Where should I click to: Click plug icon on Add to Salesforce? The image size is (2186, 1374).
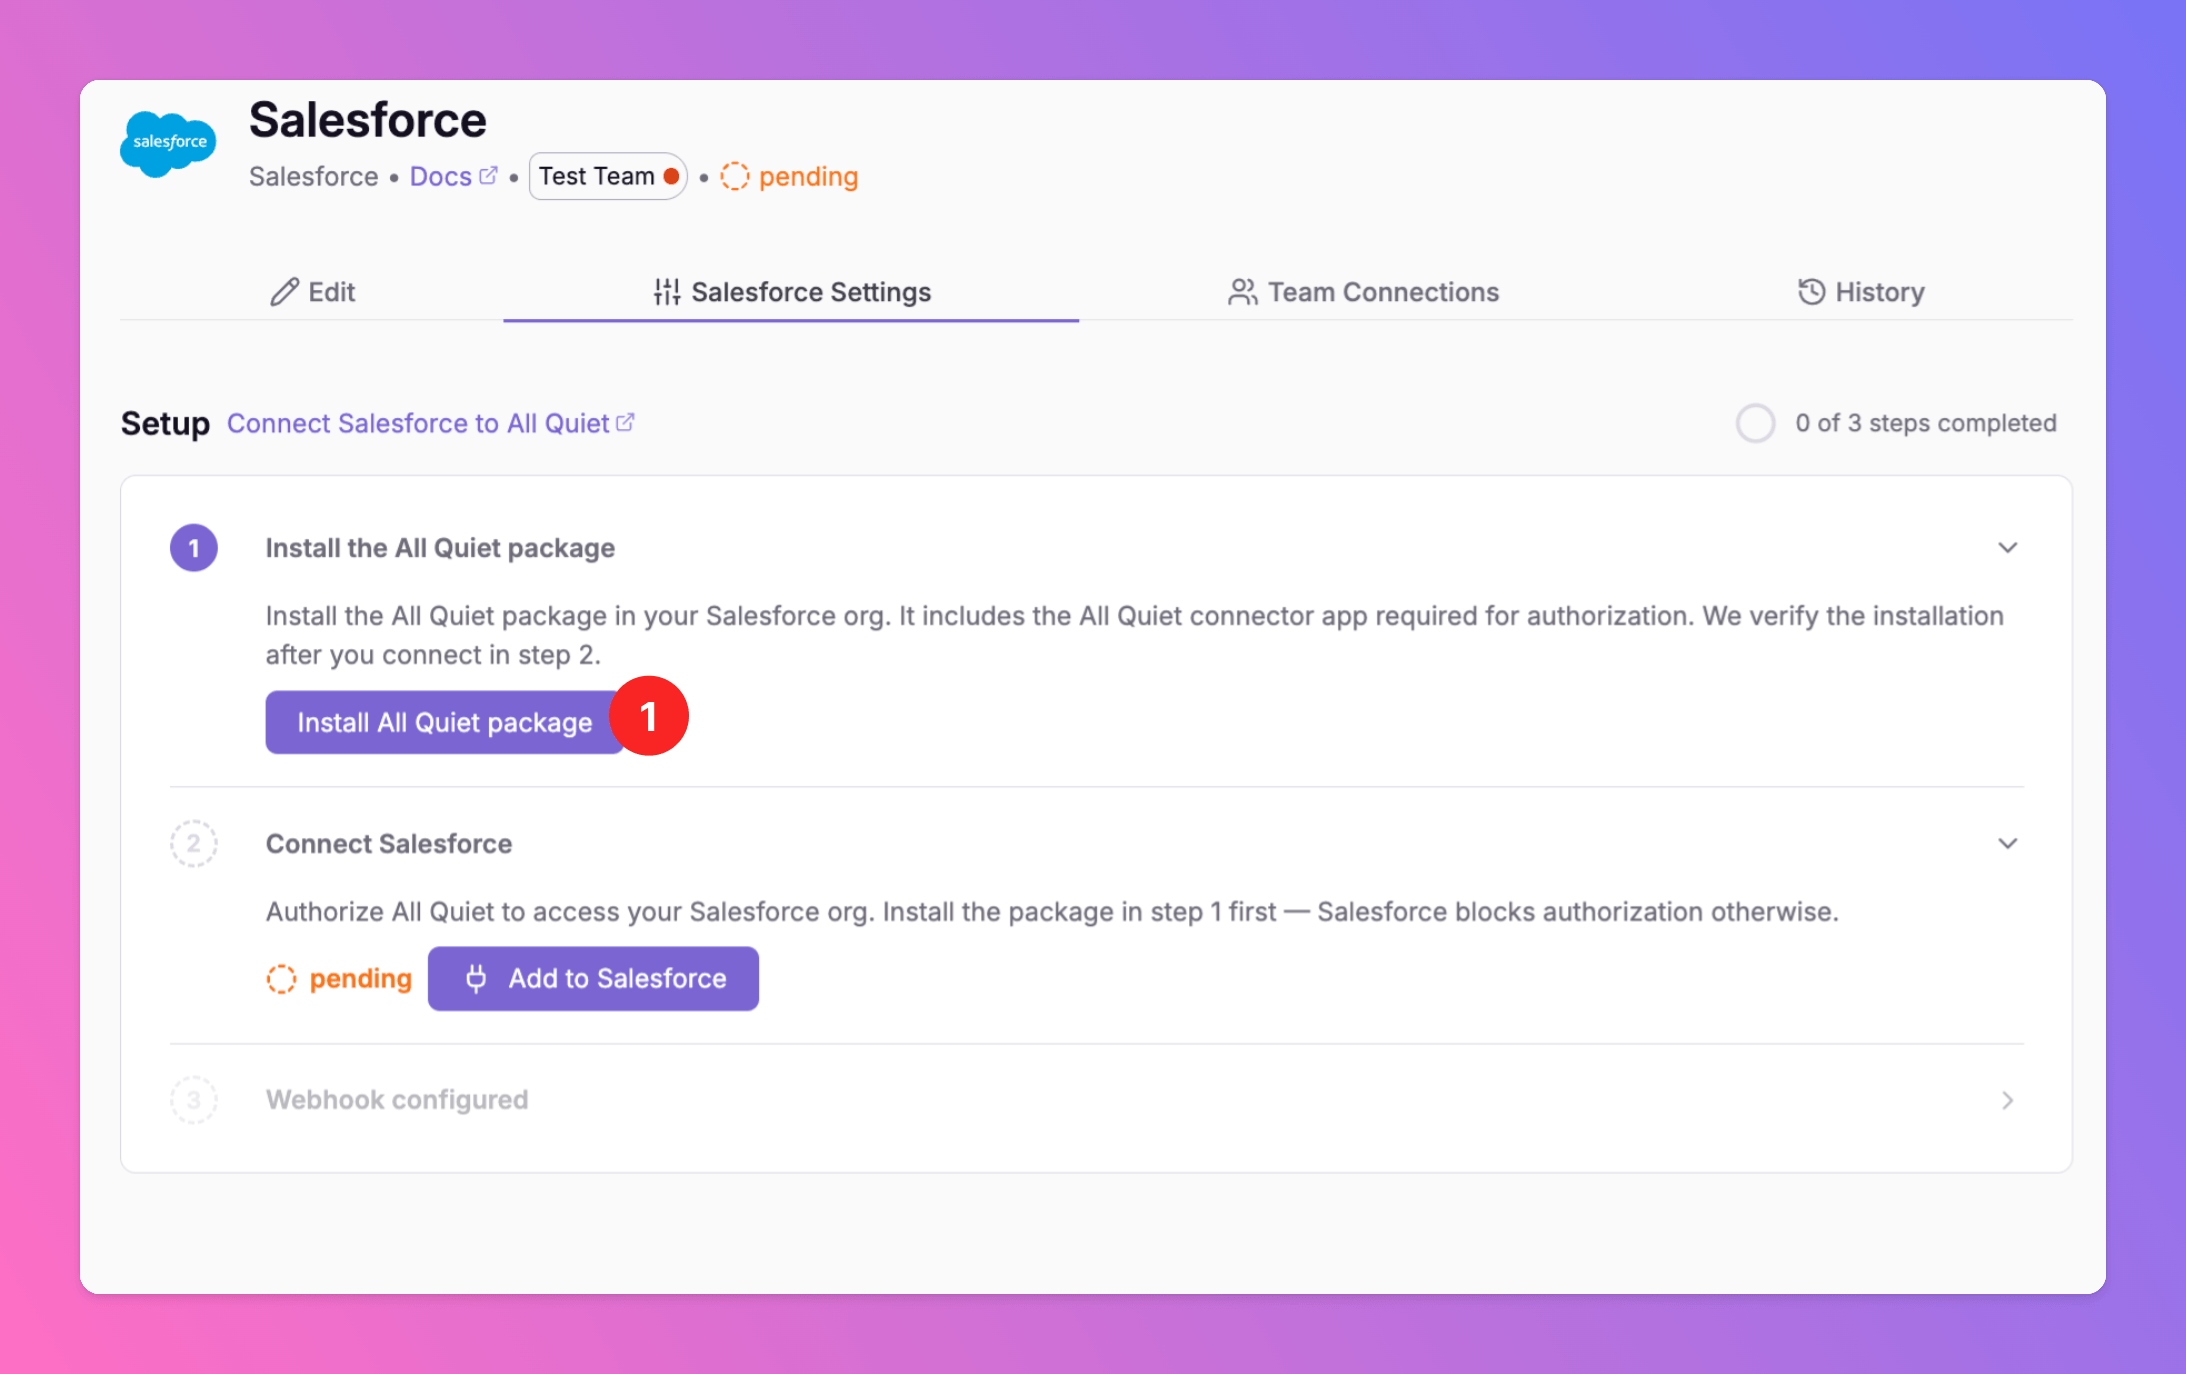[476, 978]
